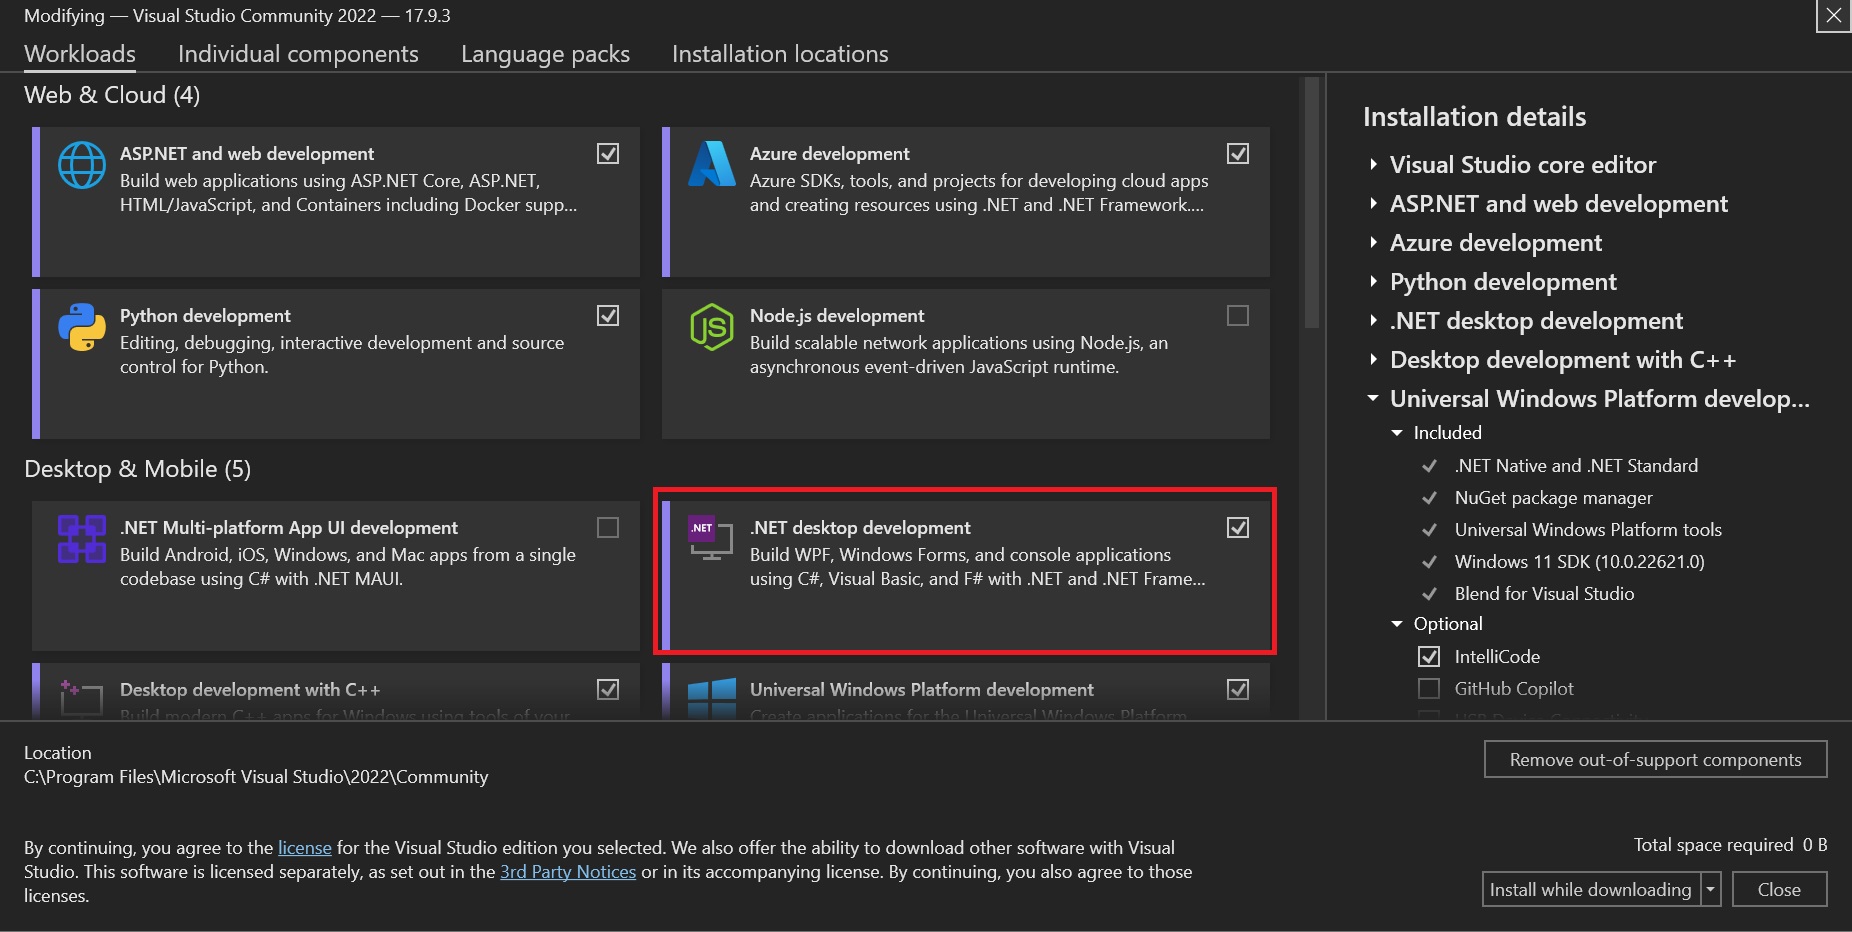Collapse the Included components group
Image resolution: width=1852 pixels, height=932 pixels.
pos(1397,433)
